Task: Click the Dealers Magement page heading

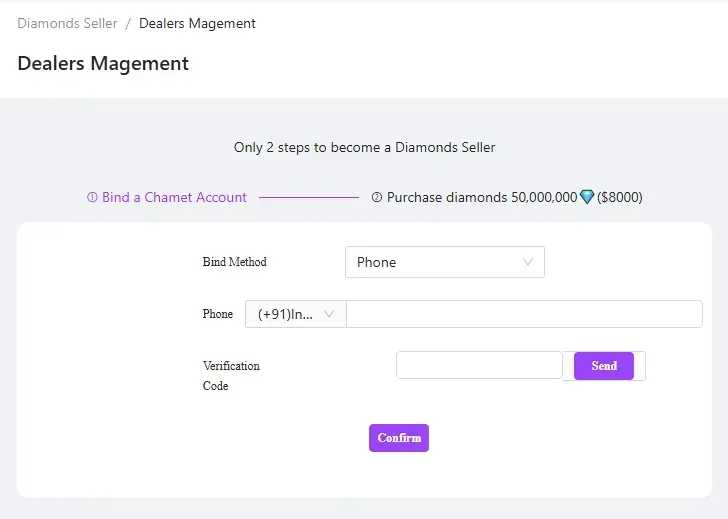Action: pyautogui.click(x=103, y=63)
